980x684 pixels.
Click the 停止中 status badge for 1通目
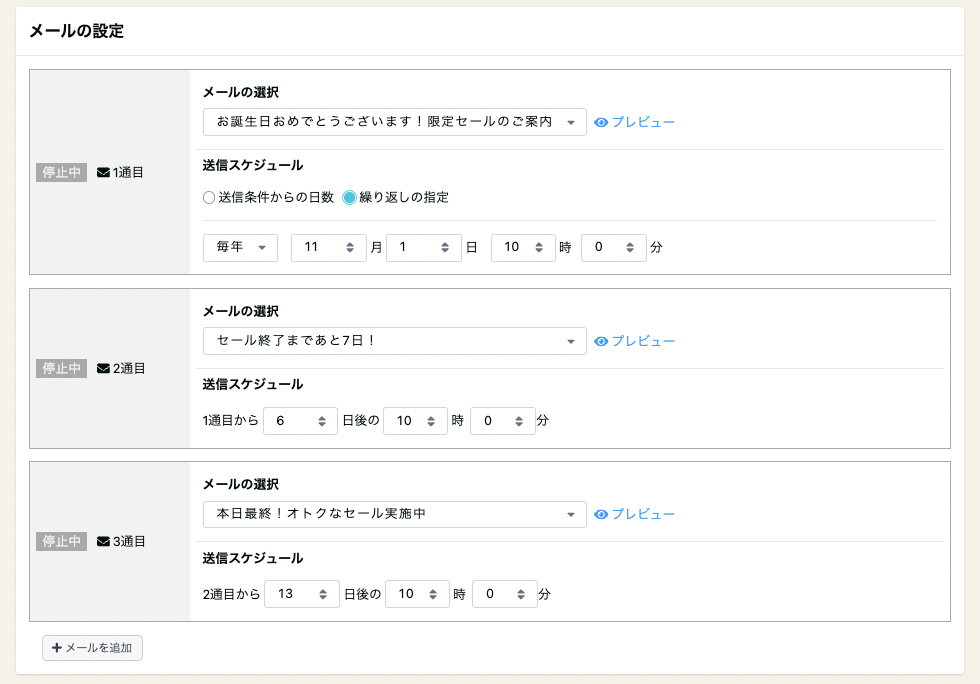click(x=62, y=172)
